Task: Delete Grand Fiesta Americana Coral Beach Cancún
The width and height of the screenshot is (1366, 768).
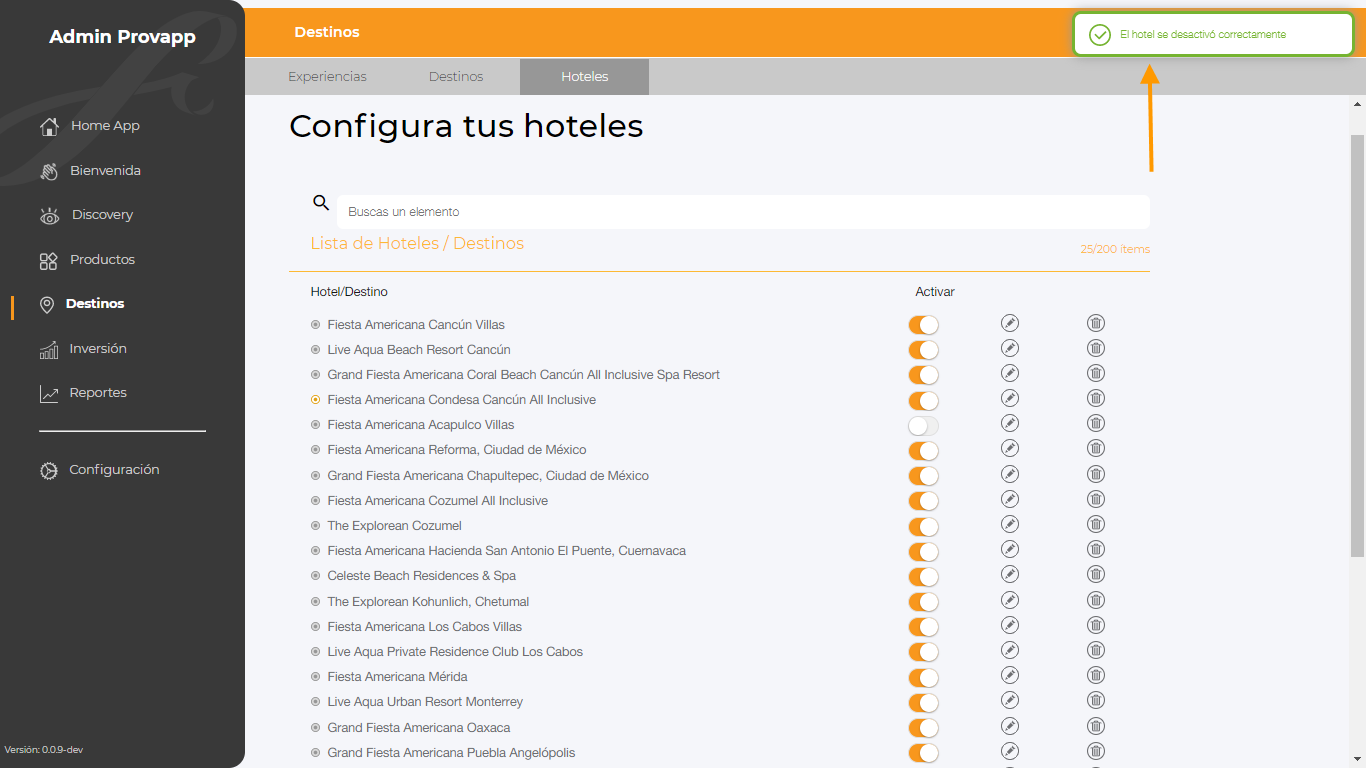Action: coord(1096,373)
